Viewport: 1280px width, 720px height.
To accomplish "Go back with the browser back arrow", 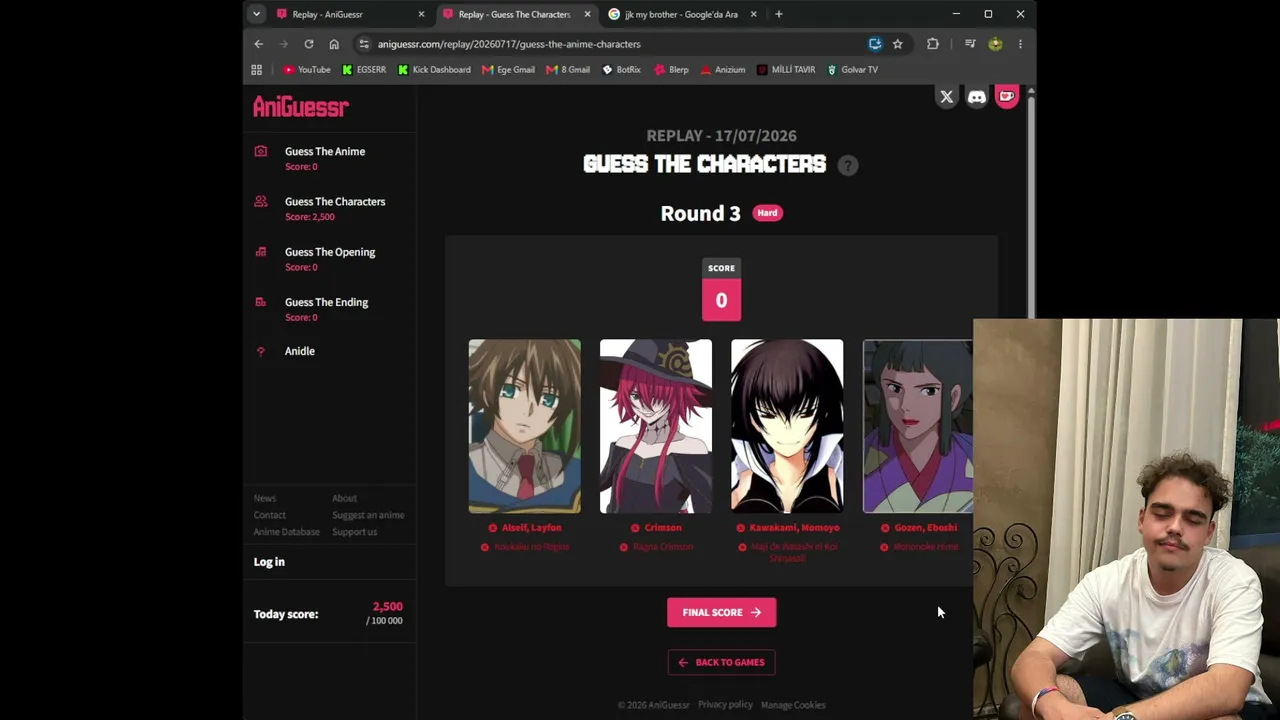I will pyautogui.click(x=258, y=44).
